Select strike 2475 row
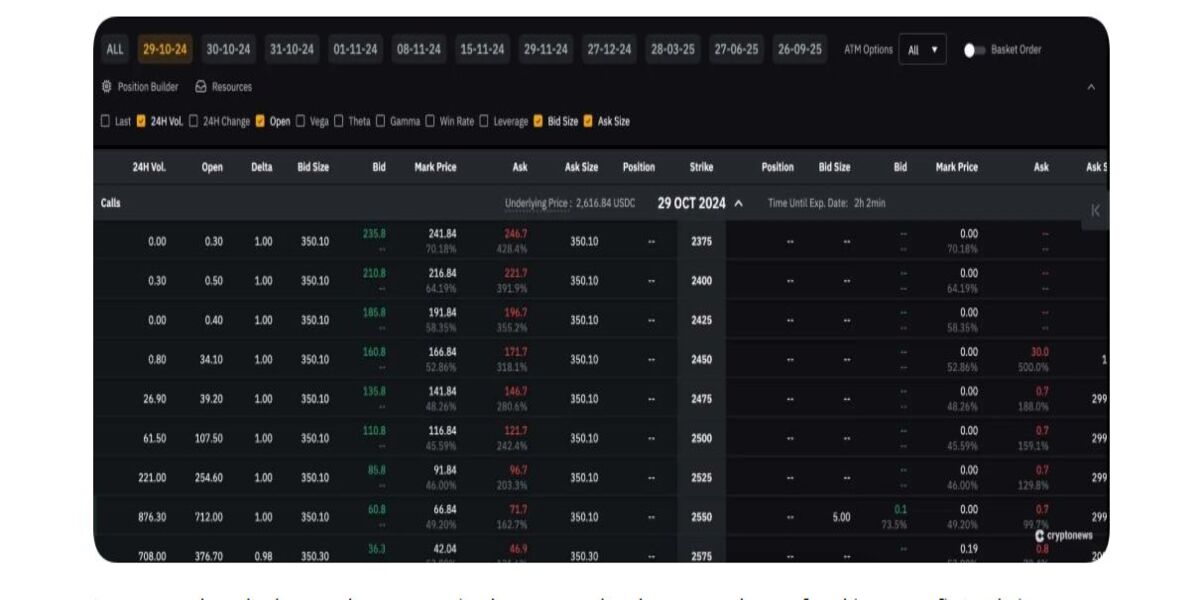The image size is (1200, 600). coord(701,399)
